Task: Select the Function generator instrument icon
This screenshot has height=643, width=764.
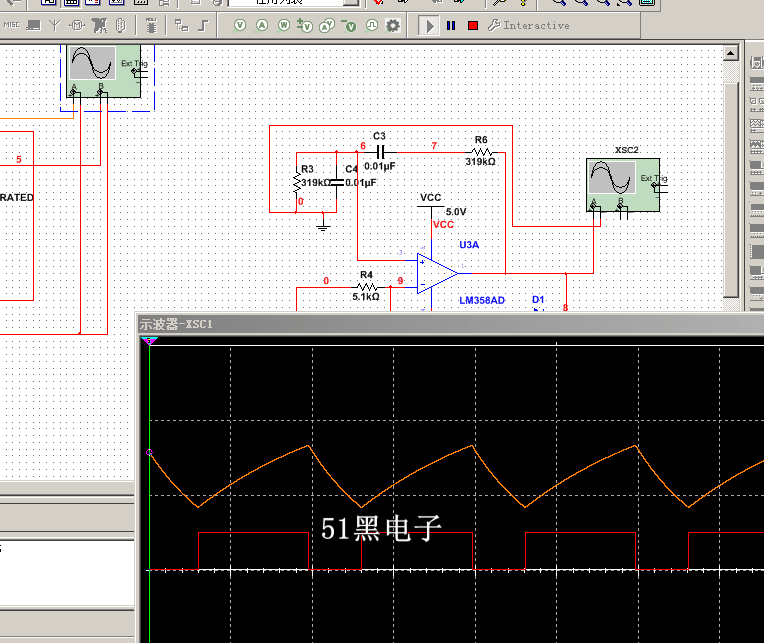Action: tap(757, 83)
